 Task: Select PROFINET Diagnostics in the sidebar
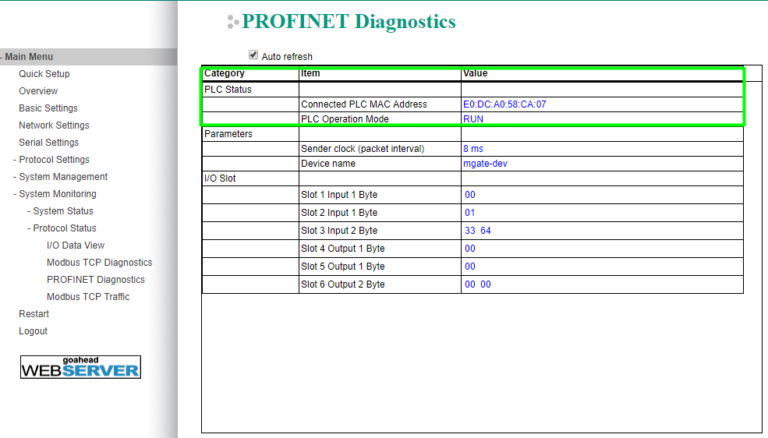click(95, 280)
